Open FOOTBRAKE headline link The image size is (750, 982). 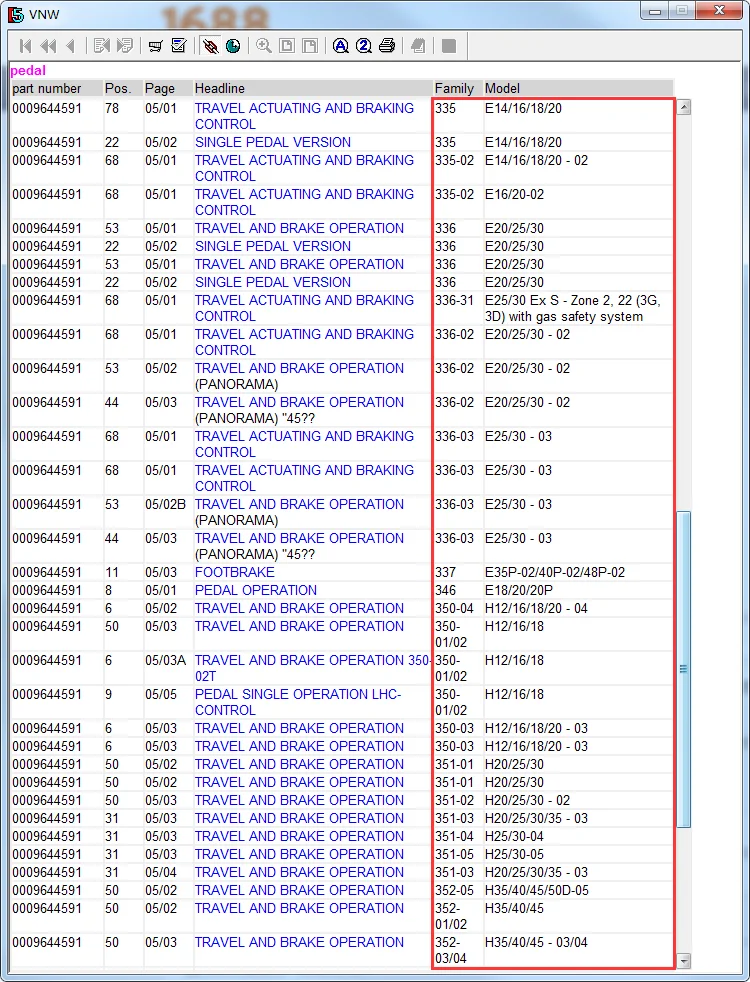pyautogui.click(x=235, y=572)
